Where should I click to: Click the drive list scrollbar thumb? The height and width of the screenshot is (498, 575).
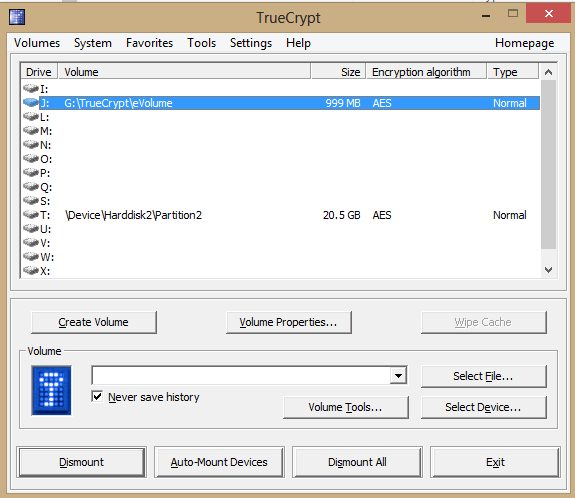(x=548, y=164)
